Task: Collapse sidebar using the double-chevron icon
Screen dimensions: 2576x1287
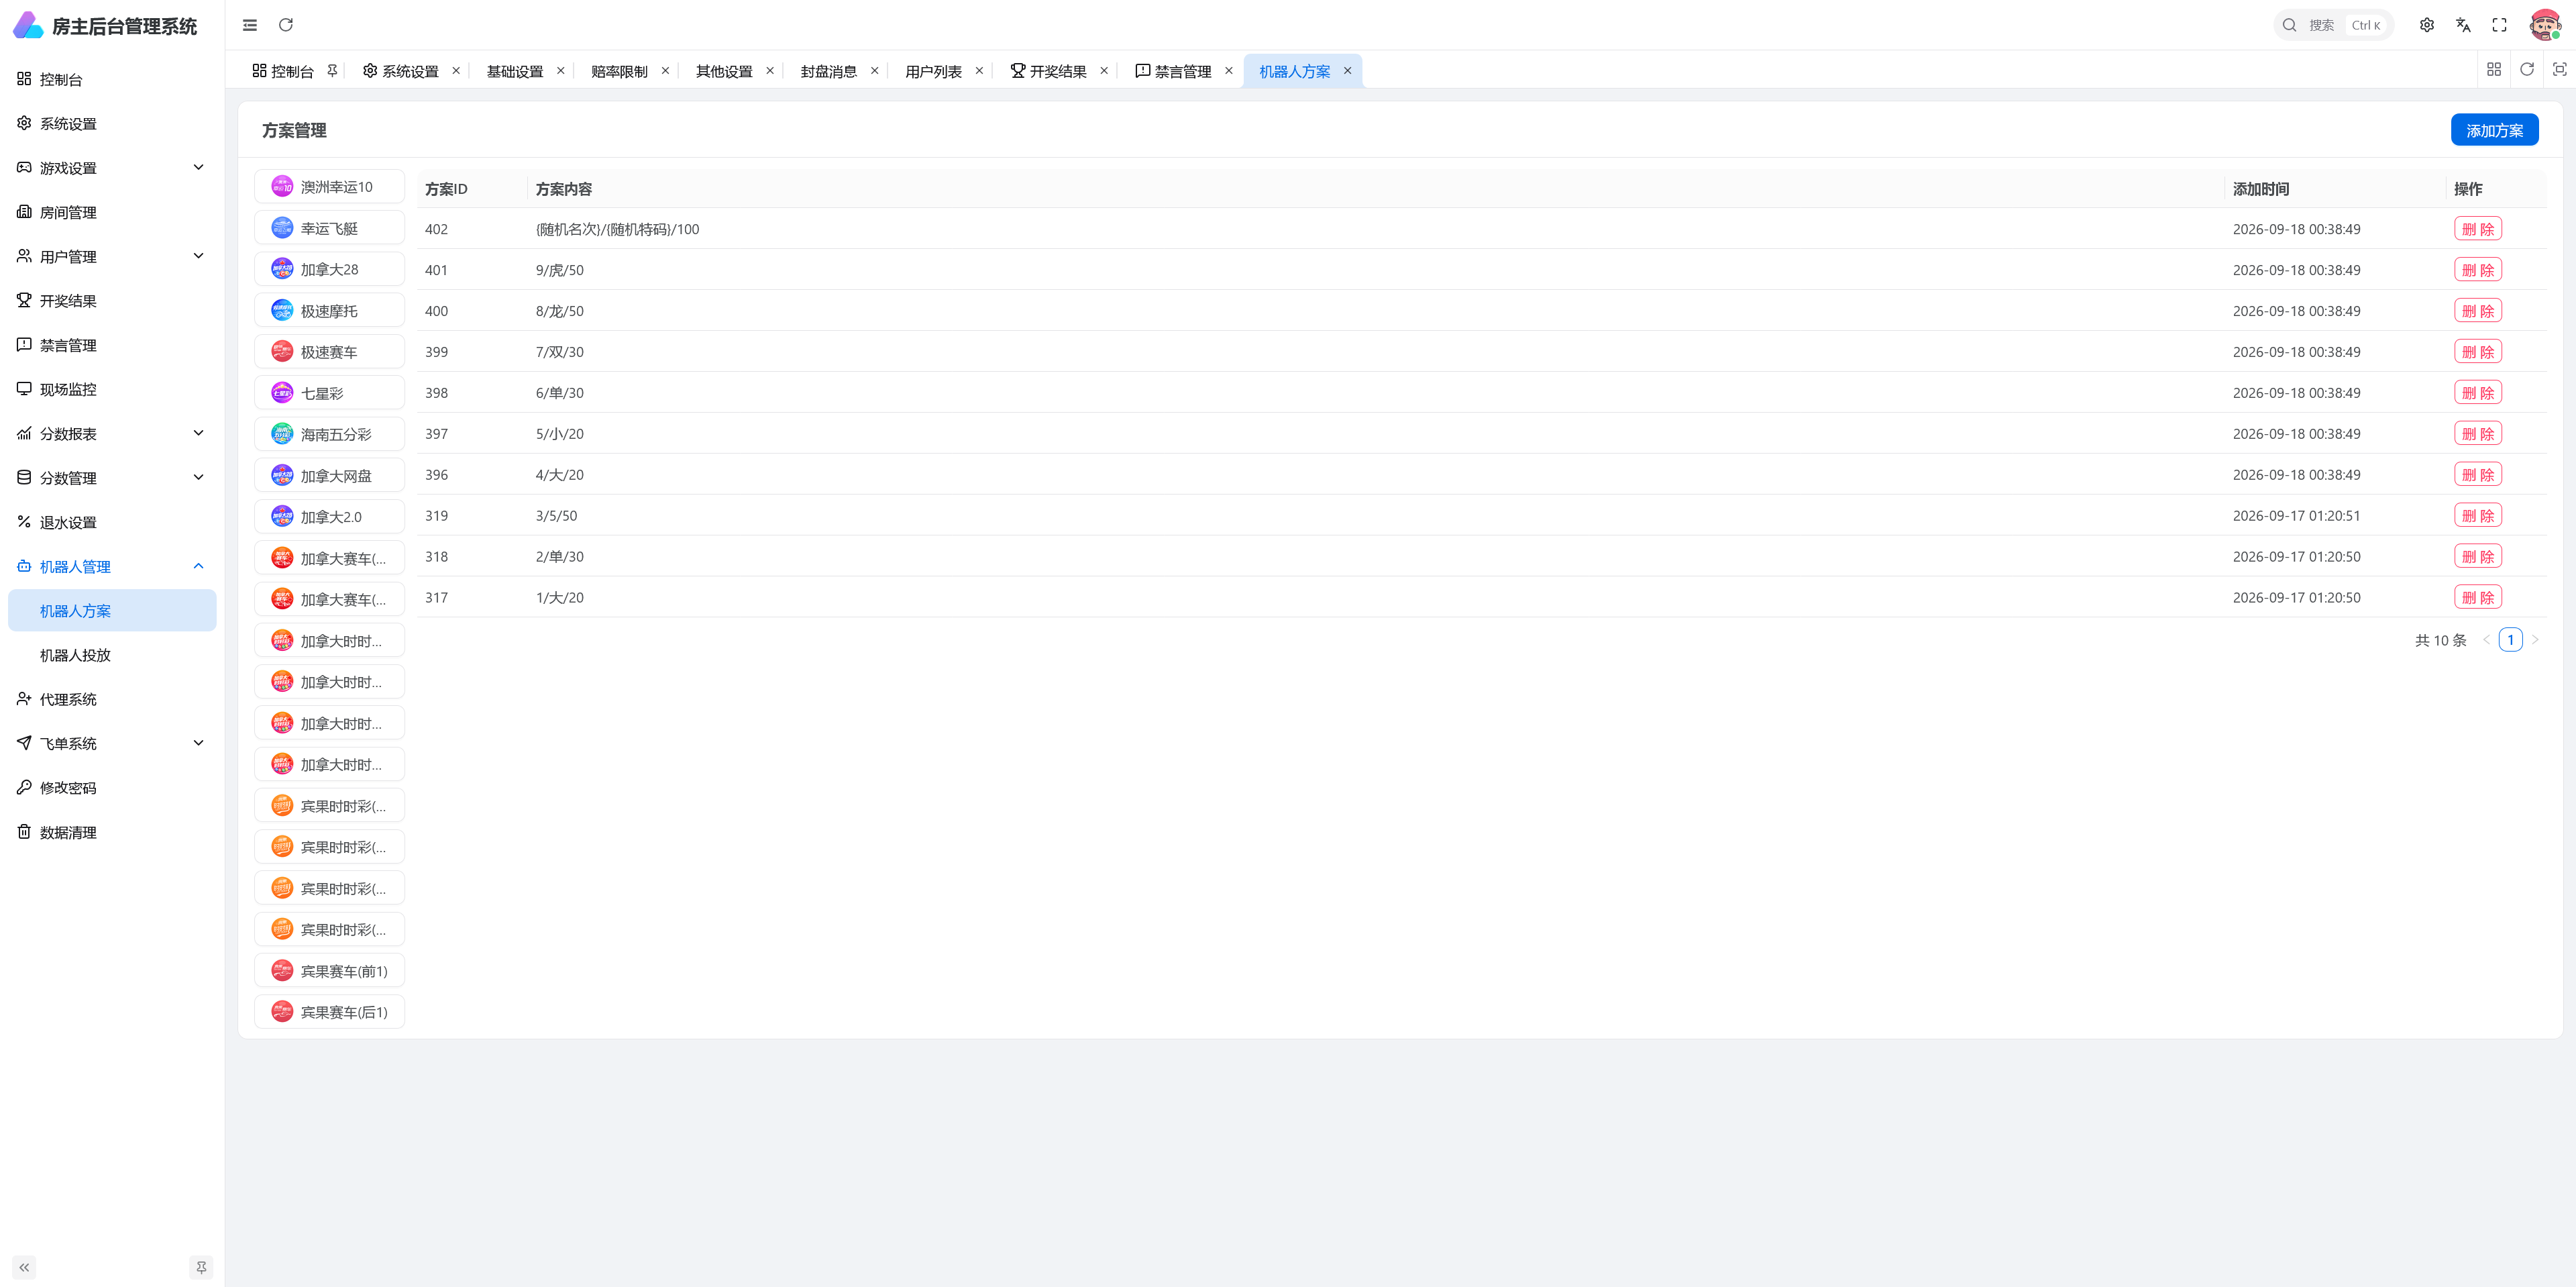Action: pyautogui.click(x=24, y=1267)
